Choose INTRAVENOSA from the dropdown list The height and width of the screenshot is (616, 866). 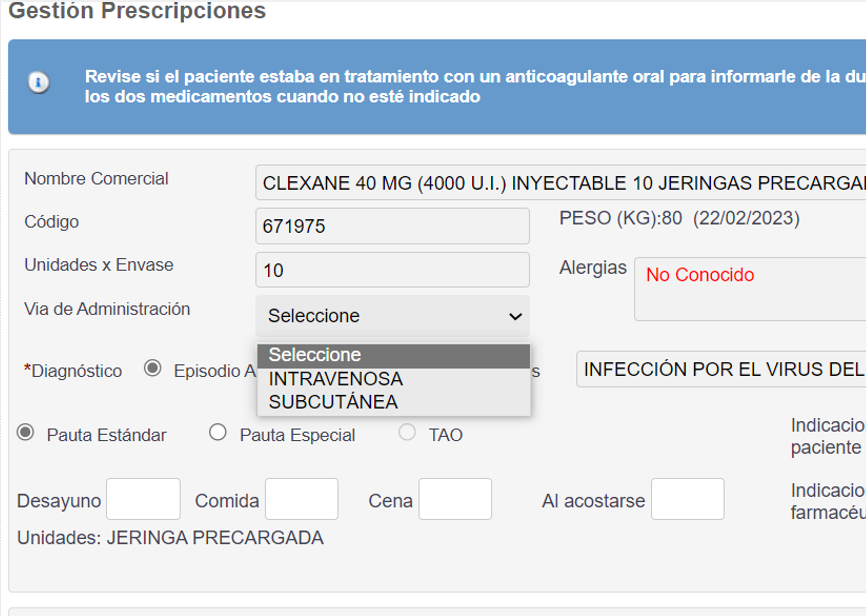pos(336,379)
